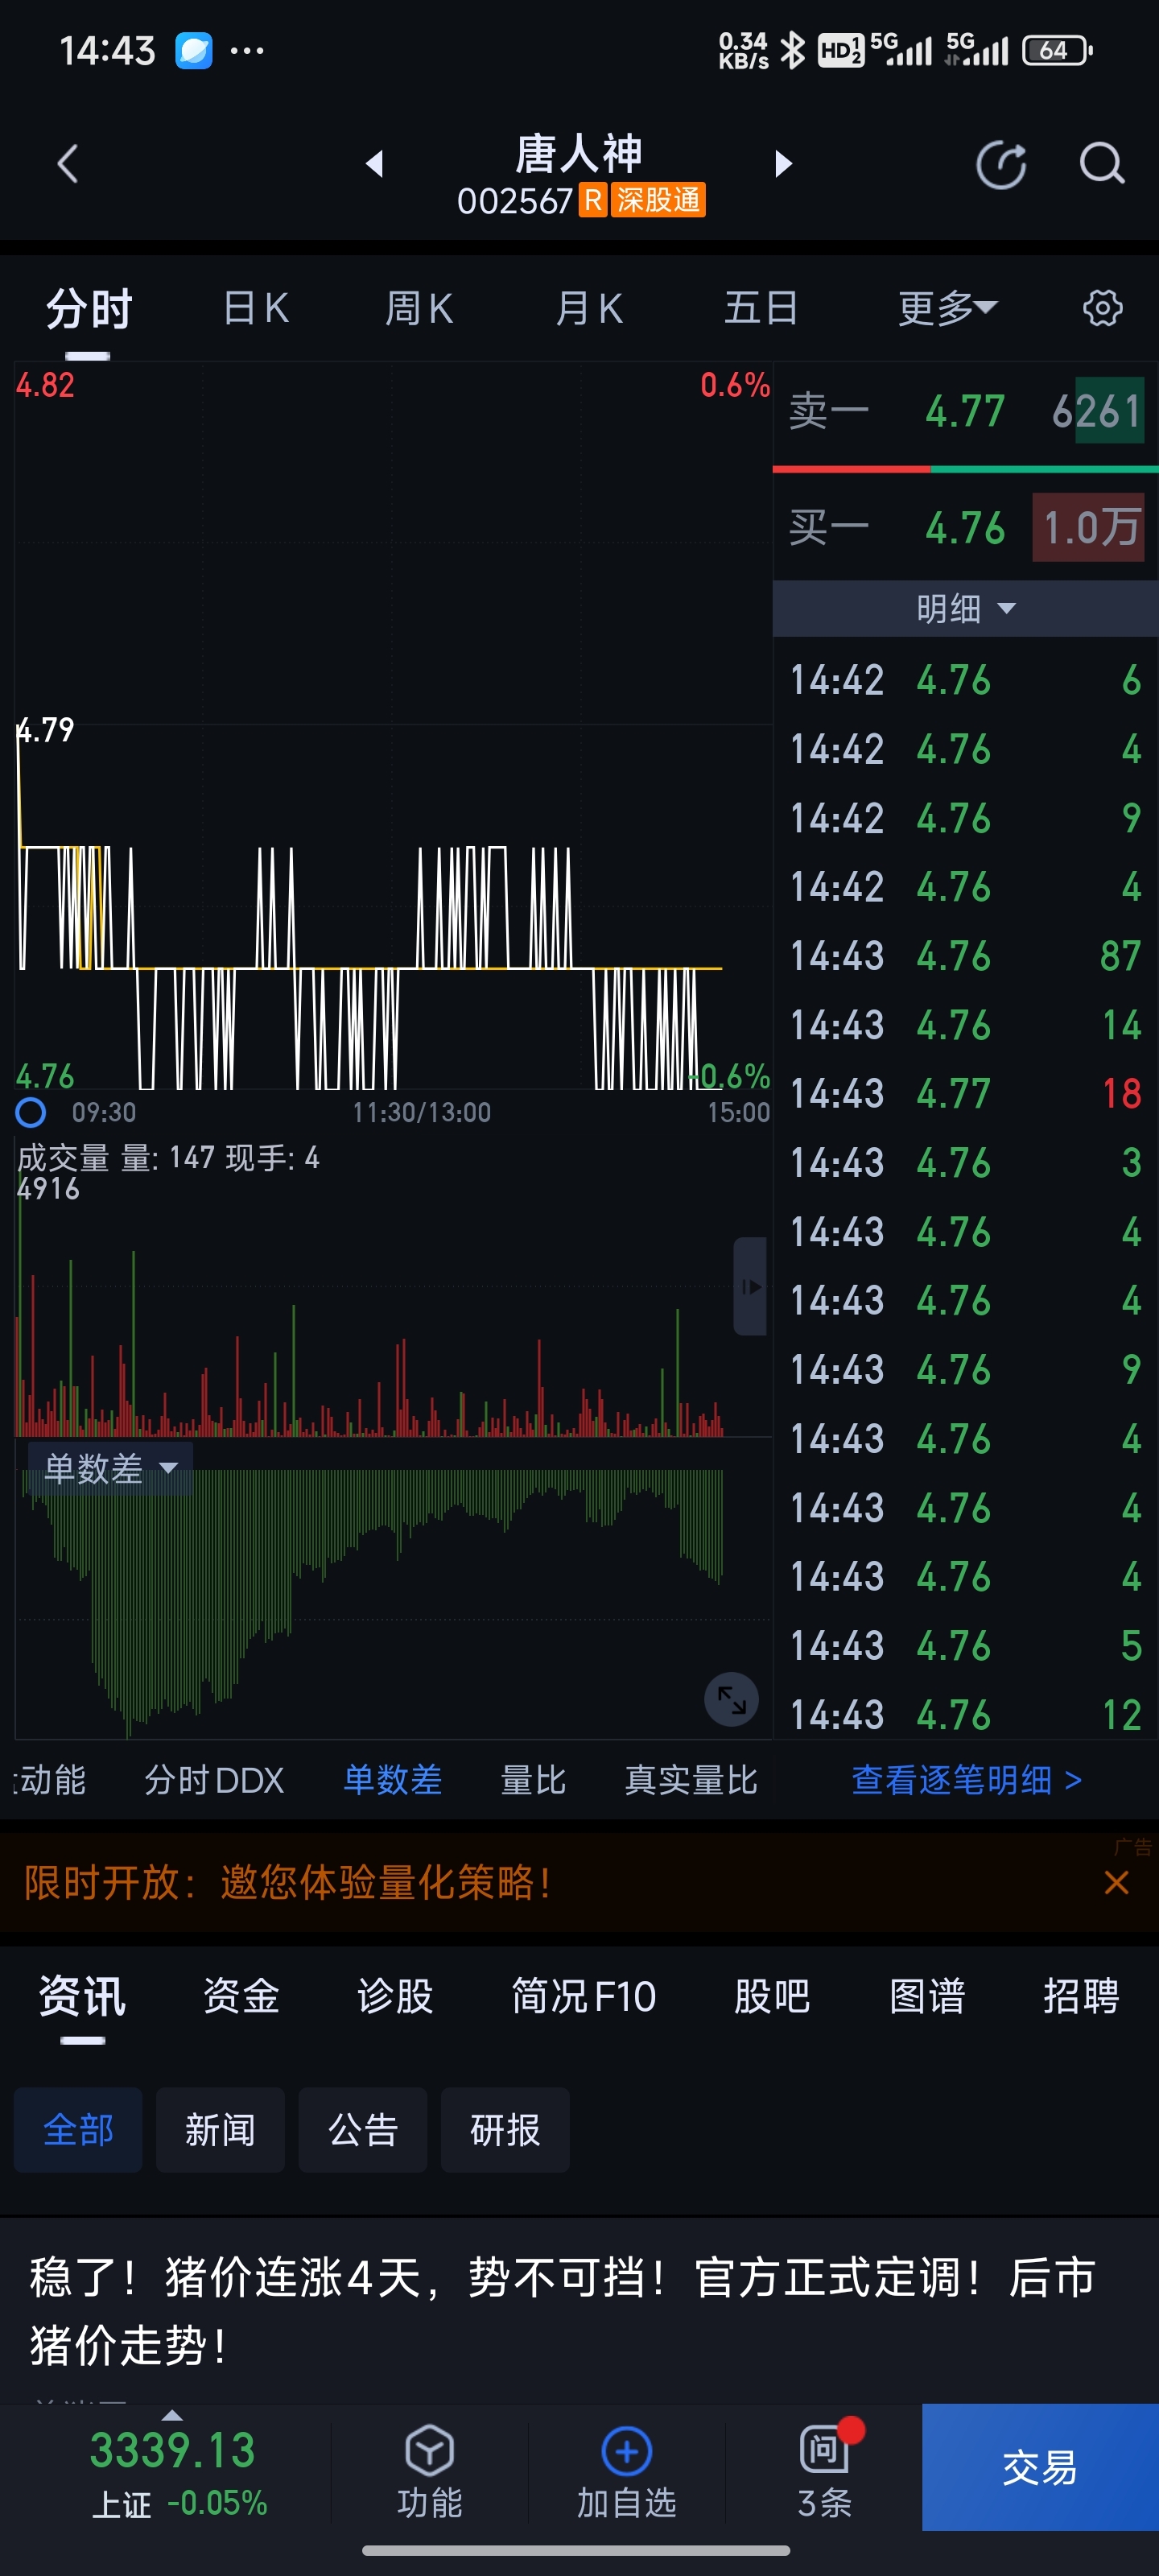Tap the intraday price line chart
This screenshot has width=1159, height=2576.
(x=392, y=726)
